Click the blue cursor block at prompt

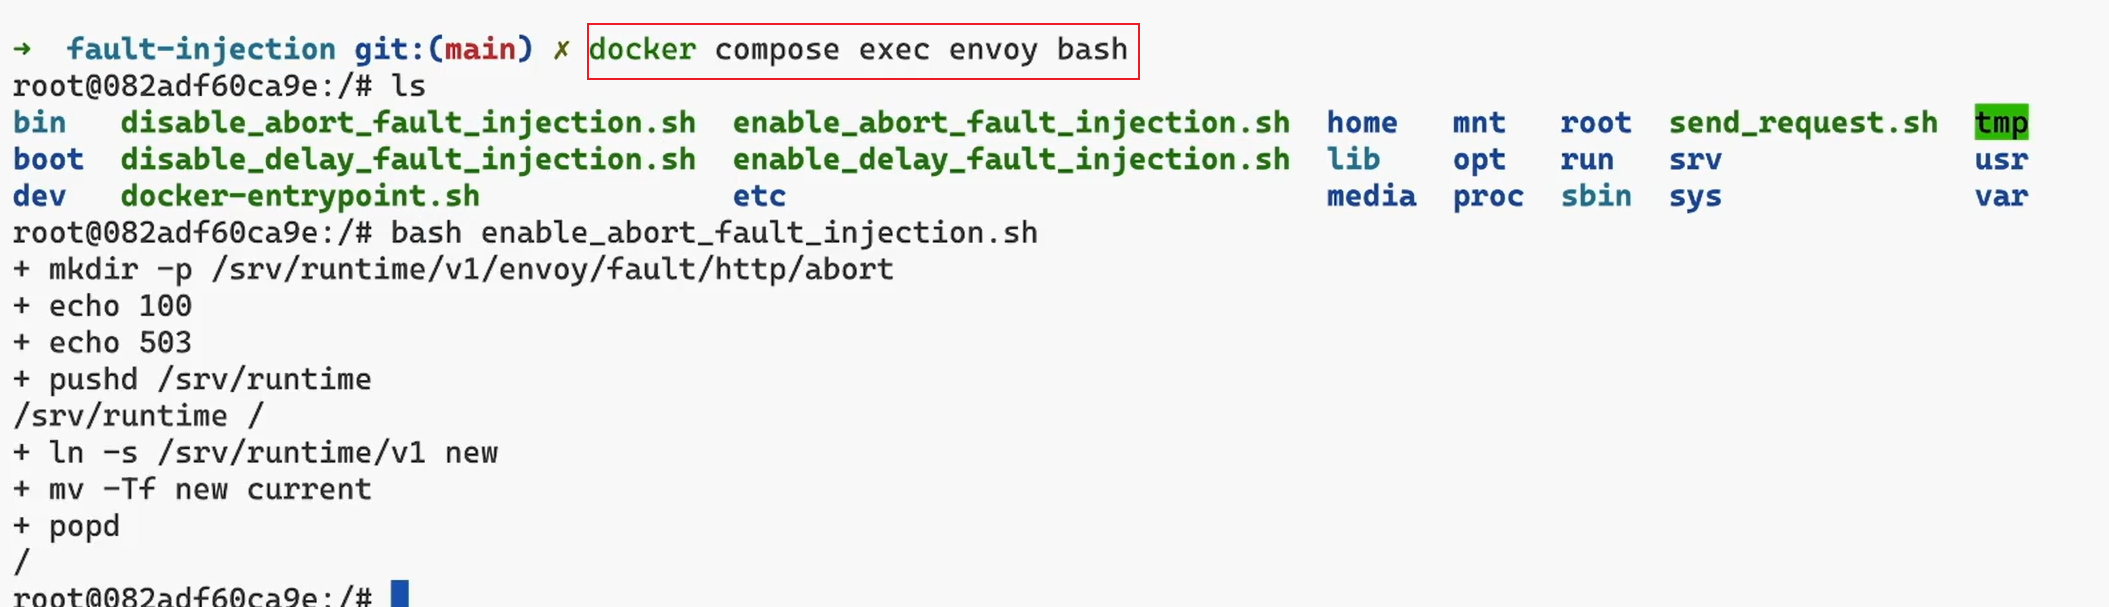point(400,594)
